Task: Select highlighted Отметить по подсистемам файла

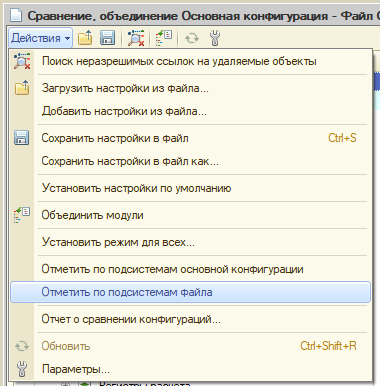Action: pyautogui.click(x=191, y=292)
